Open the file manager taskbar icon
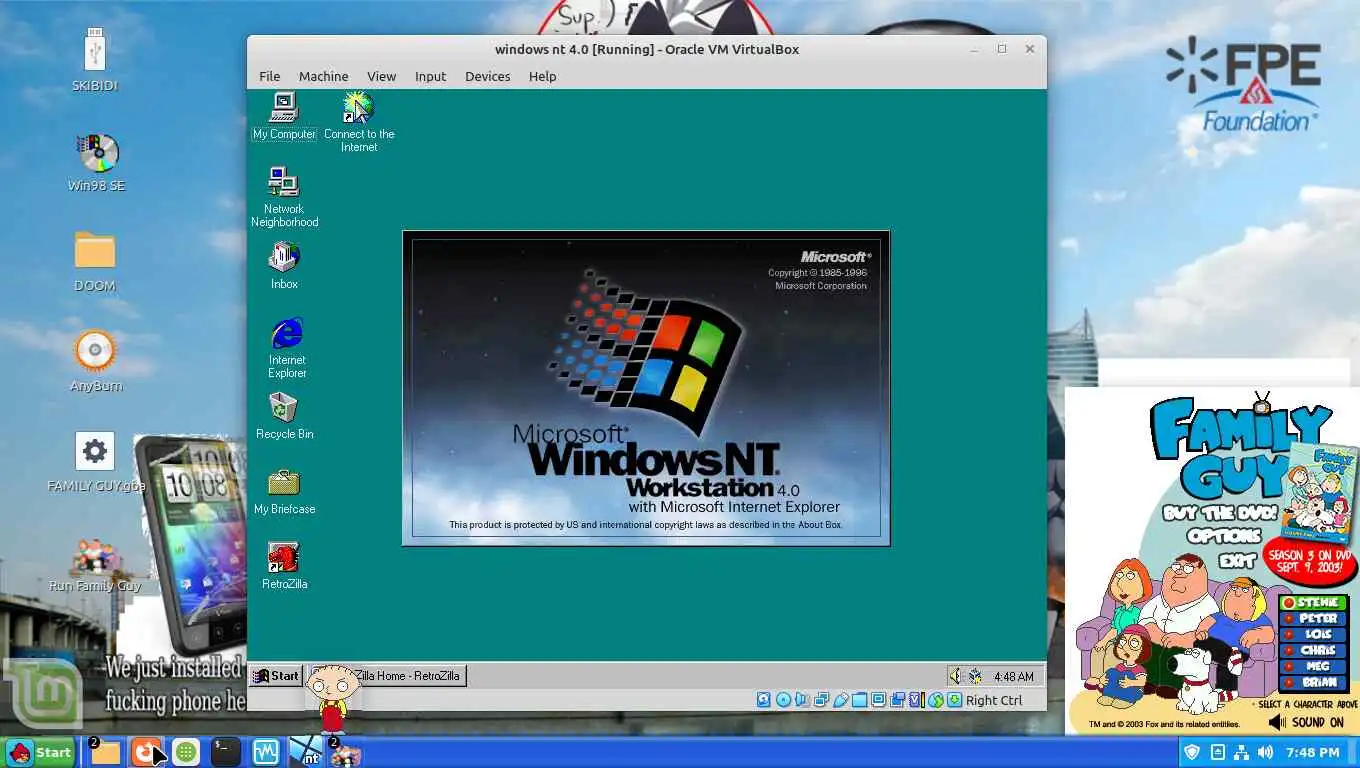This screenshot has height=768, width=1360. click(105, 752)
